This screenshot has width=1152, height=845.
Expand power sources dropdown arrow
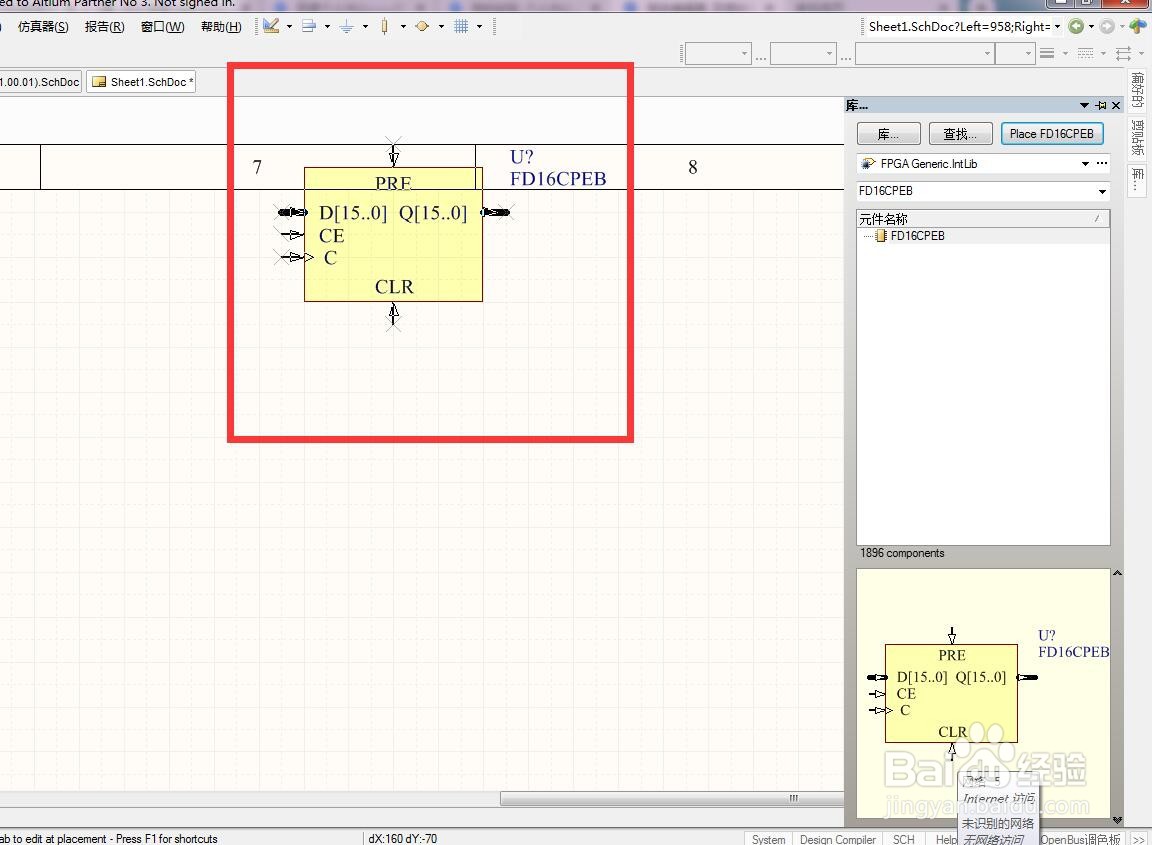pyautogui.click(x=365, y=26)
